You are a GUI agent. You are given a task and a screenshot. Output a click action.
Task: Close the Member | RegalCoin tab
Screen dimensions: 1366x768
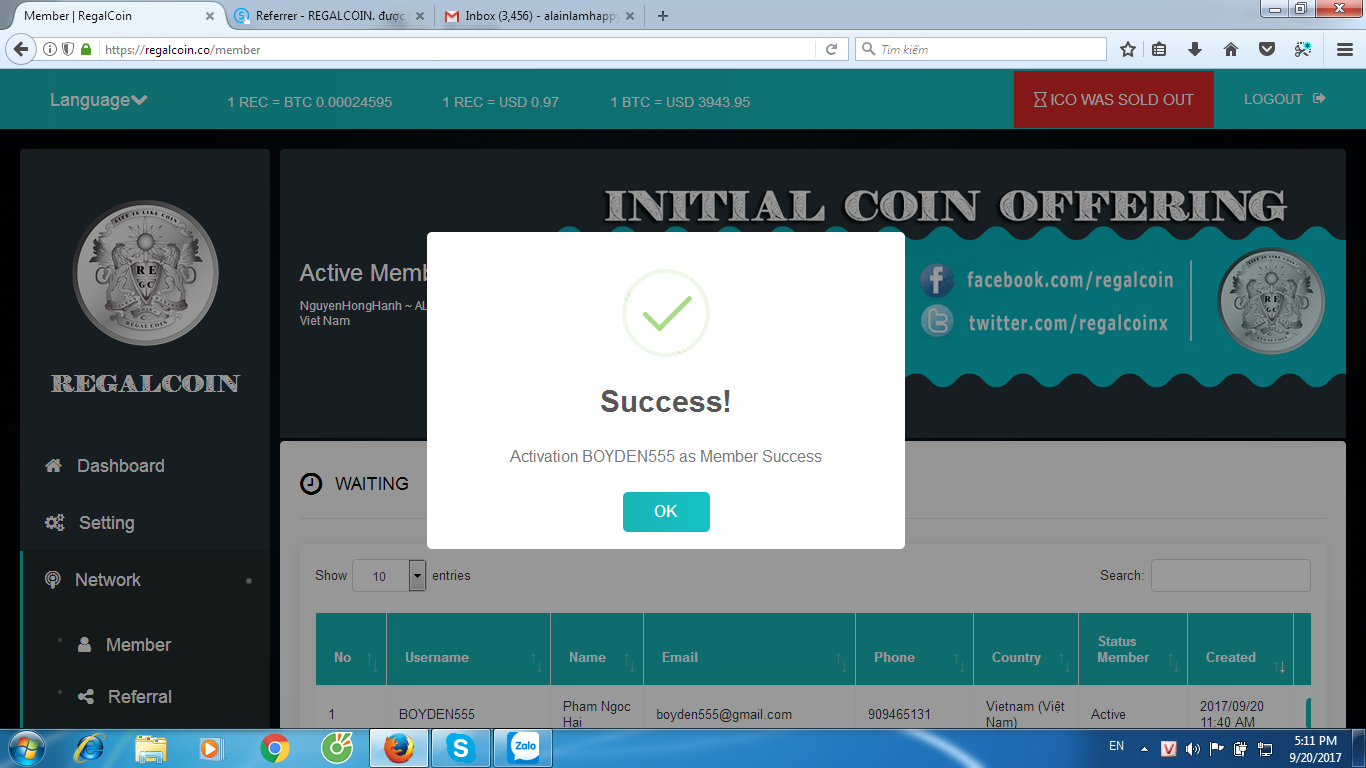pyautogui.click(x=210, y=16)
